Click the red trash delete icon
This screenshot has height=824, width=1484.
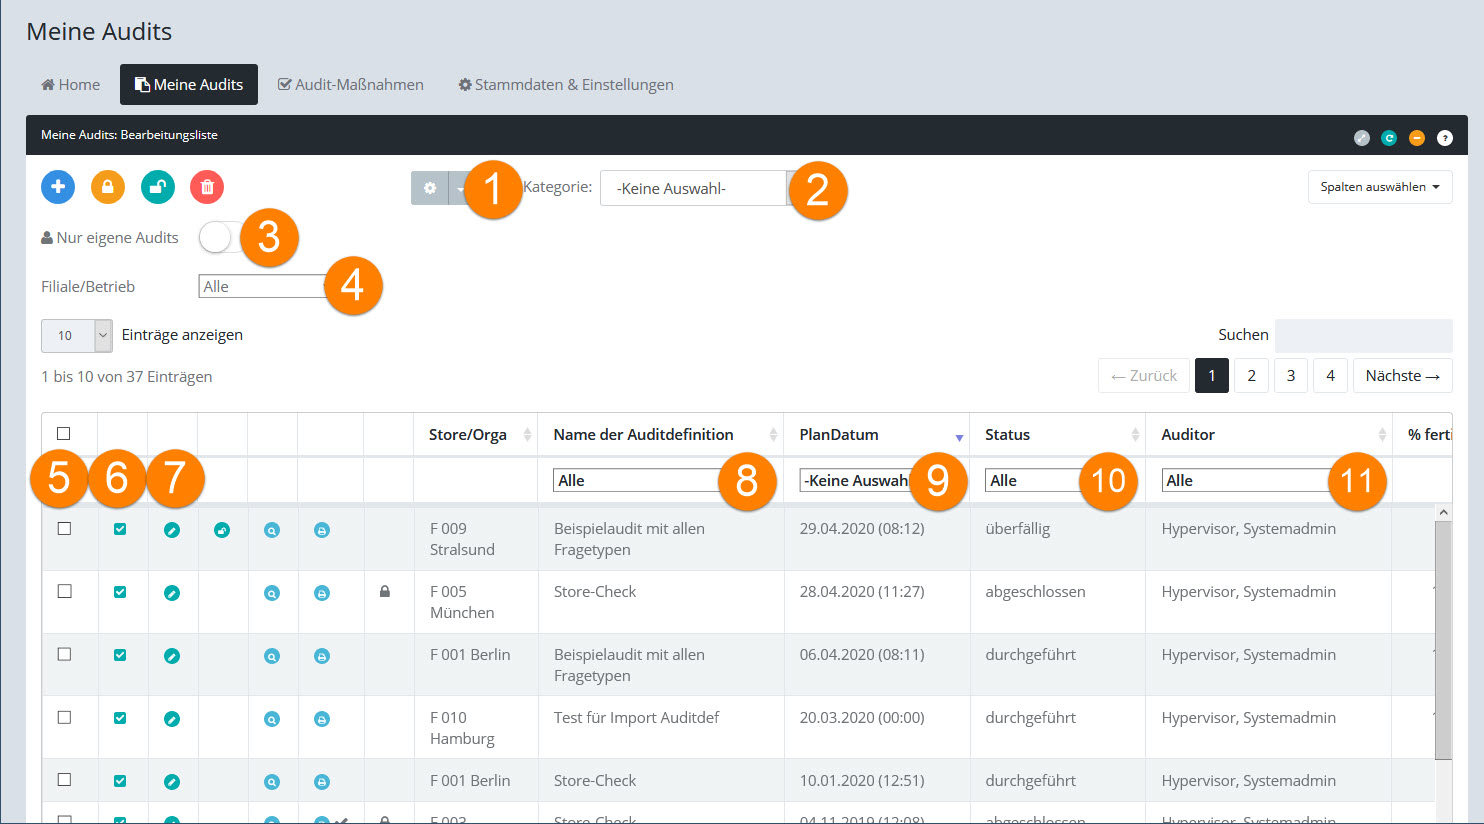click(x=207, y=187)
